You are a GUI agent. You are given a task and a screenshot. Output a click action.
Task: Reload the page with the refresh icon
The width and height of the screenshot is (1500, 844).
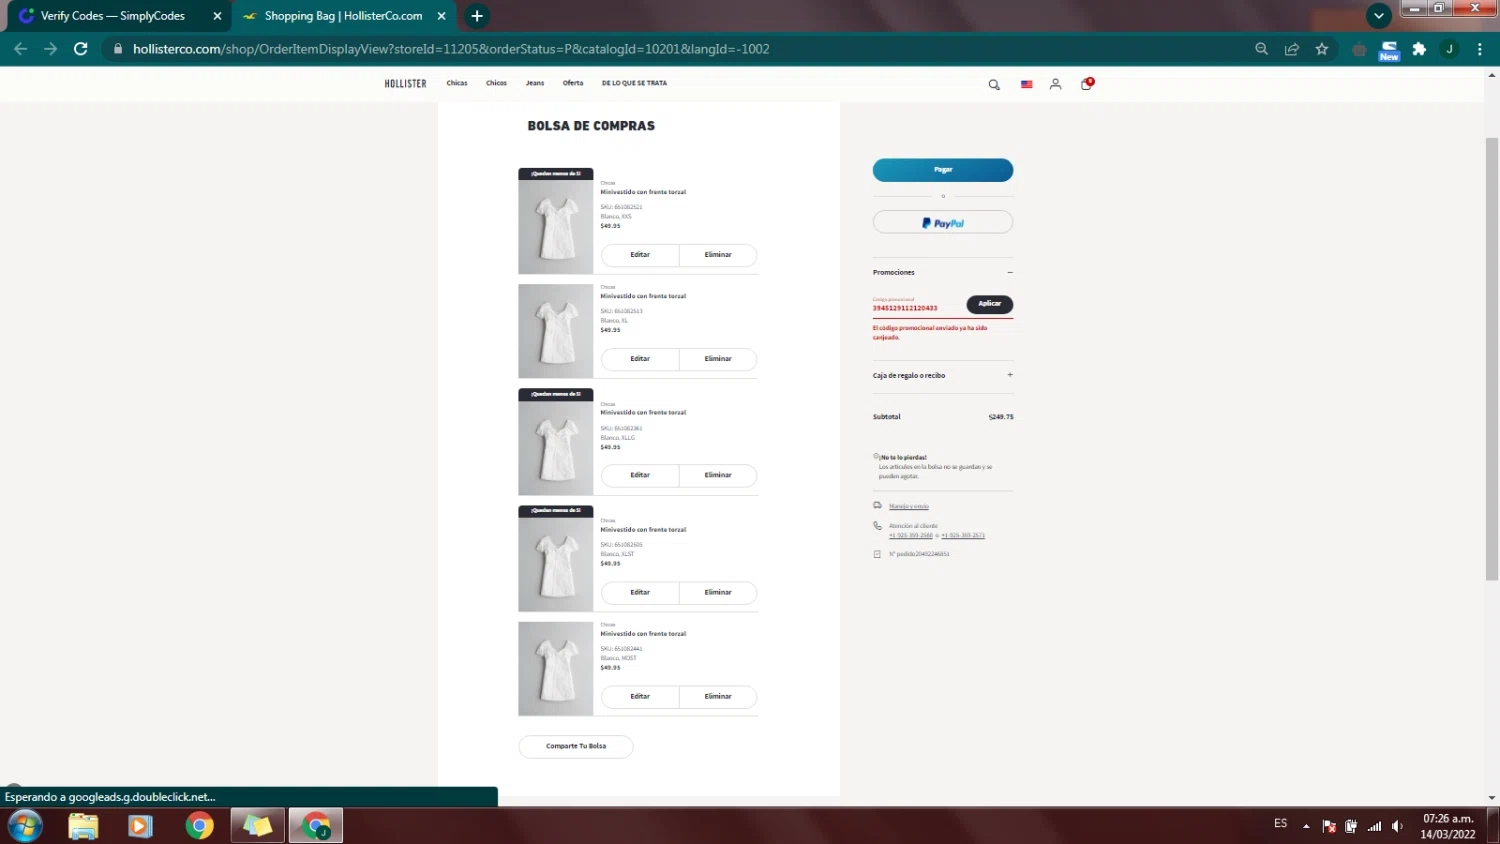(81, 49)
